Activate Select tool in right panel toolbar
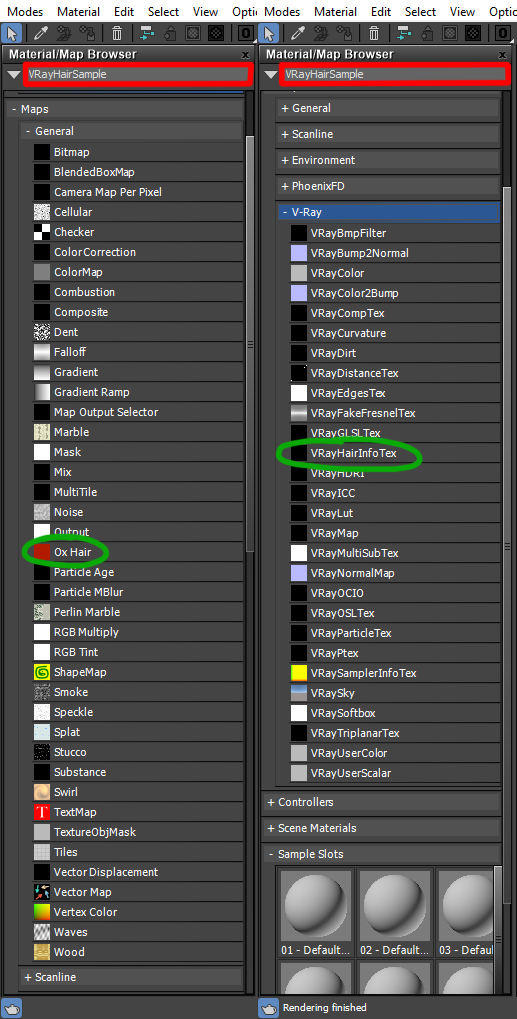The height and width of the screenshot is (1019, 517). [270, 33]
